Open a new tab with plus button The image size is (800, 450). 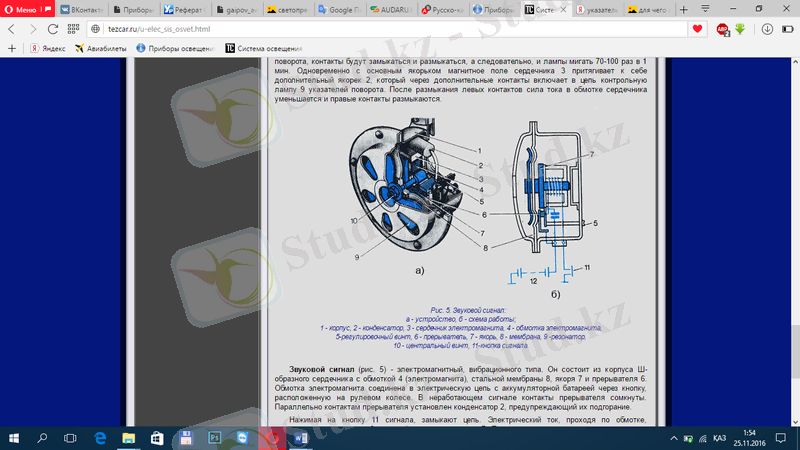(x=684, y=10)
